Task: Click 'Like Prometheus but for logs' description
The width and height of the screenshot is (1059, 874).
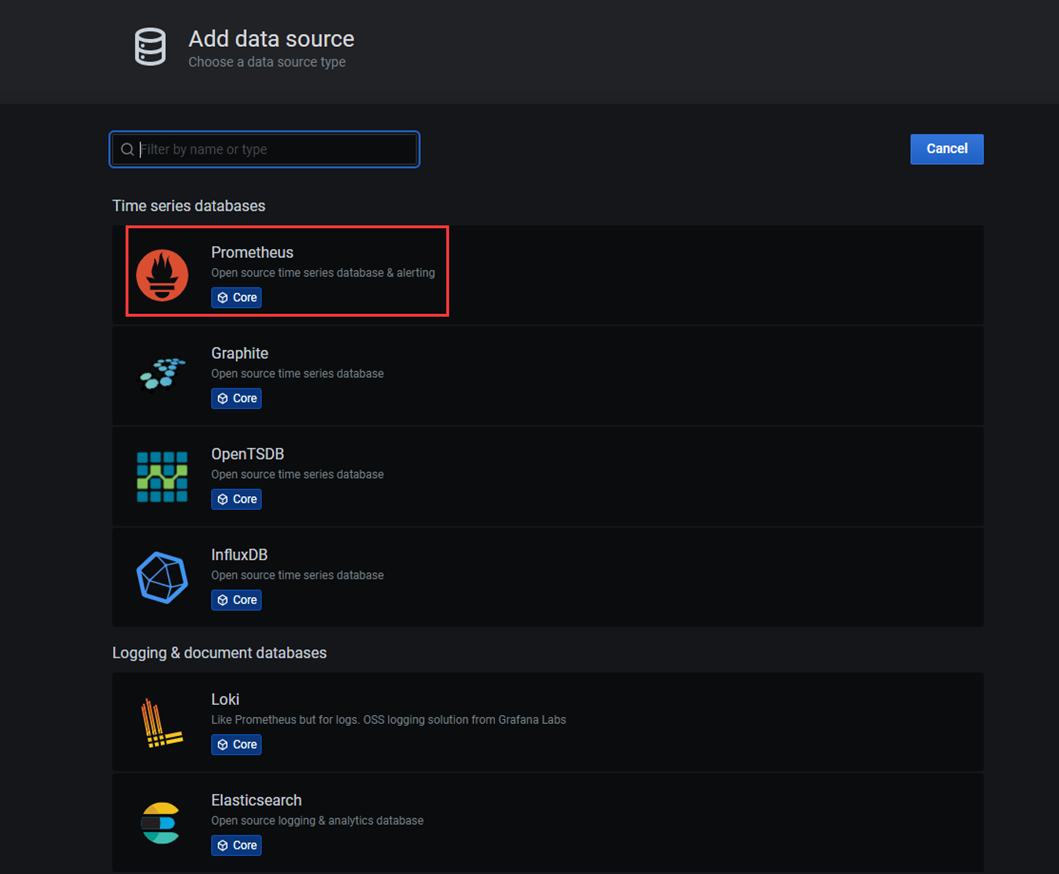Action: click(x=388, y=720)
